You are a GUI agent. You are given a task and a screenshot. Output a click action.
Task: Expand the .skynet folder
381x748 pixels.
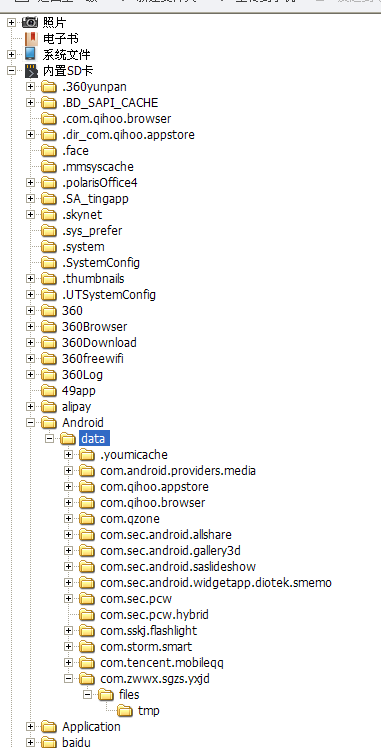point(31,215)
